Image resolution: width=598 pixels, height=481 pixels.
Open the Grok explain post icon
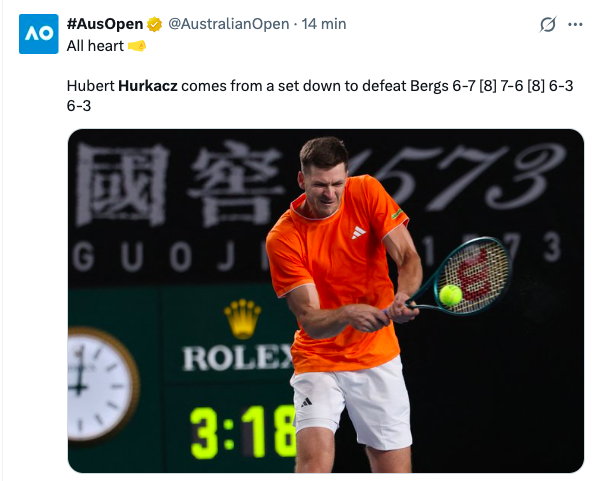pos(548,24)
